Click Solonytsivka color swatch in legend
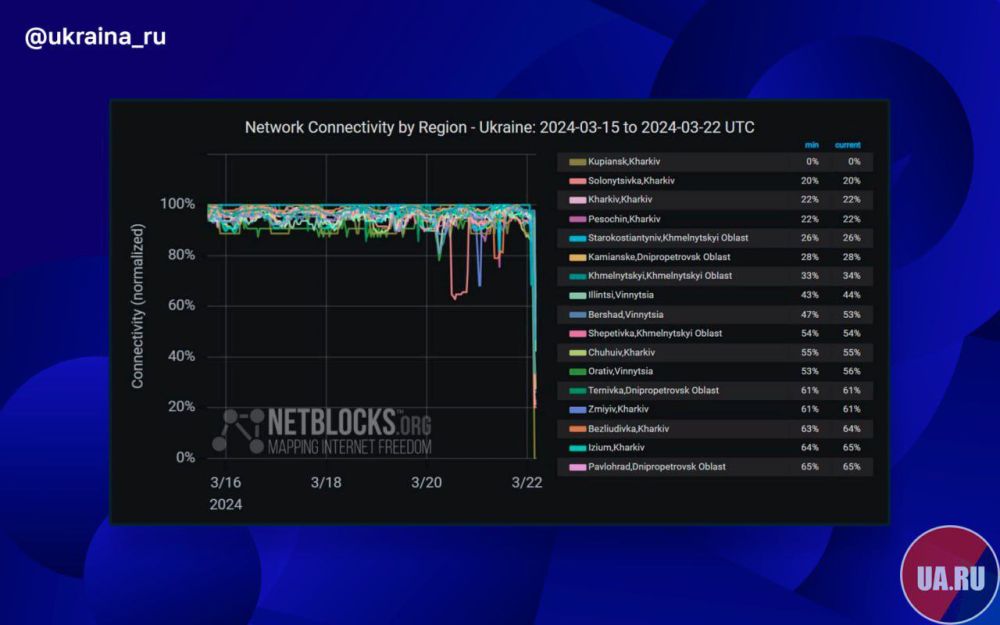Viewport: 1000px width, 625px height. (576, 181)
